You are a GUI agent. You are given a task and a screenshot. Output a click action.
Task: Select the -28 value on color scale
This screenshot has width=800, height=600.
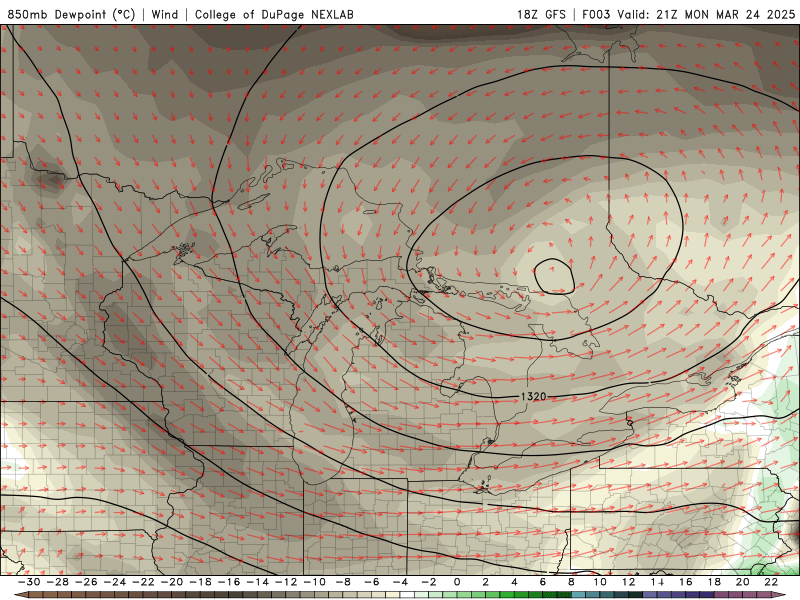click(58, 582)
